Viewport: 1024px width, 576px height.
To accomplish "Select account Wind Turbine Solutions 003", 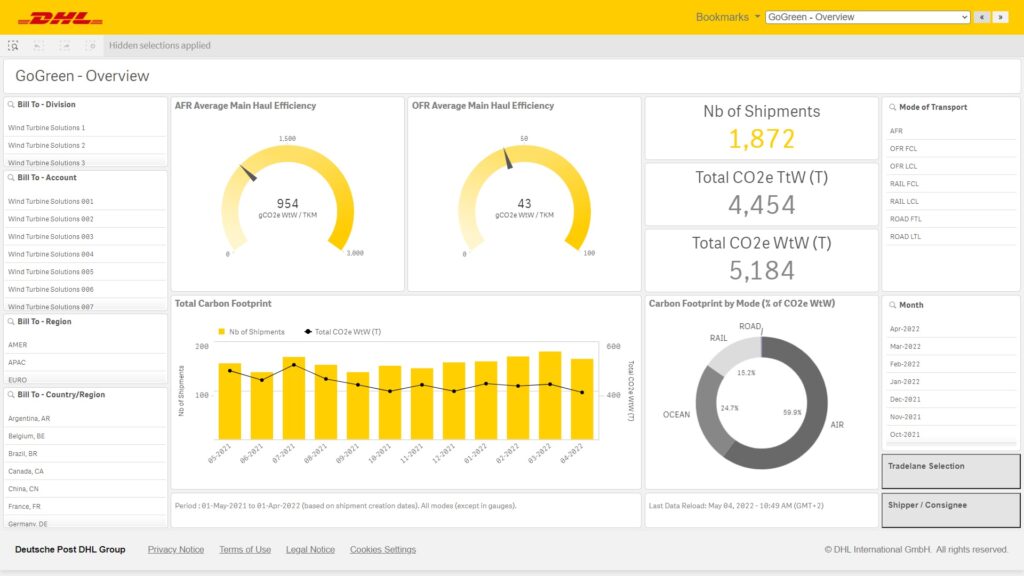I will click(x=86, y=237).
